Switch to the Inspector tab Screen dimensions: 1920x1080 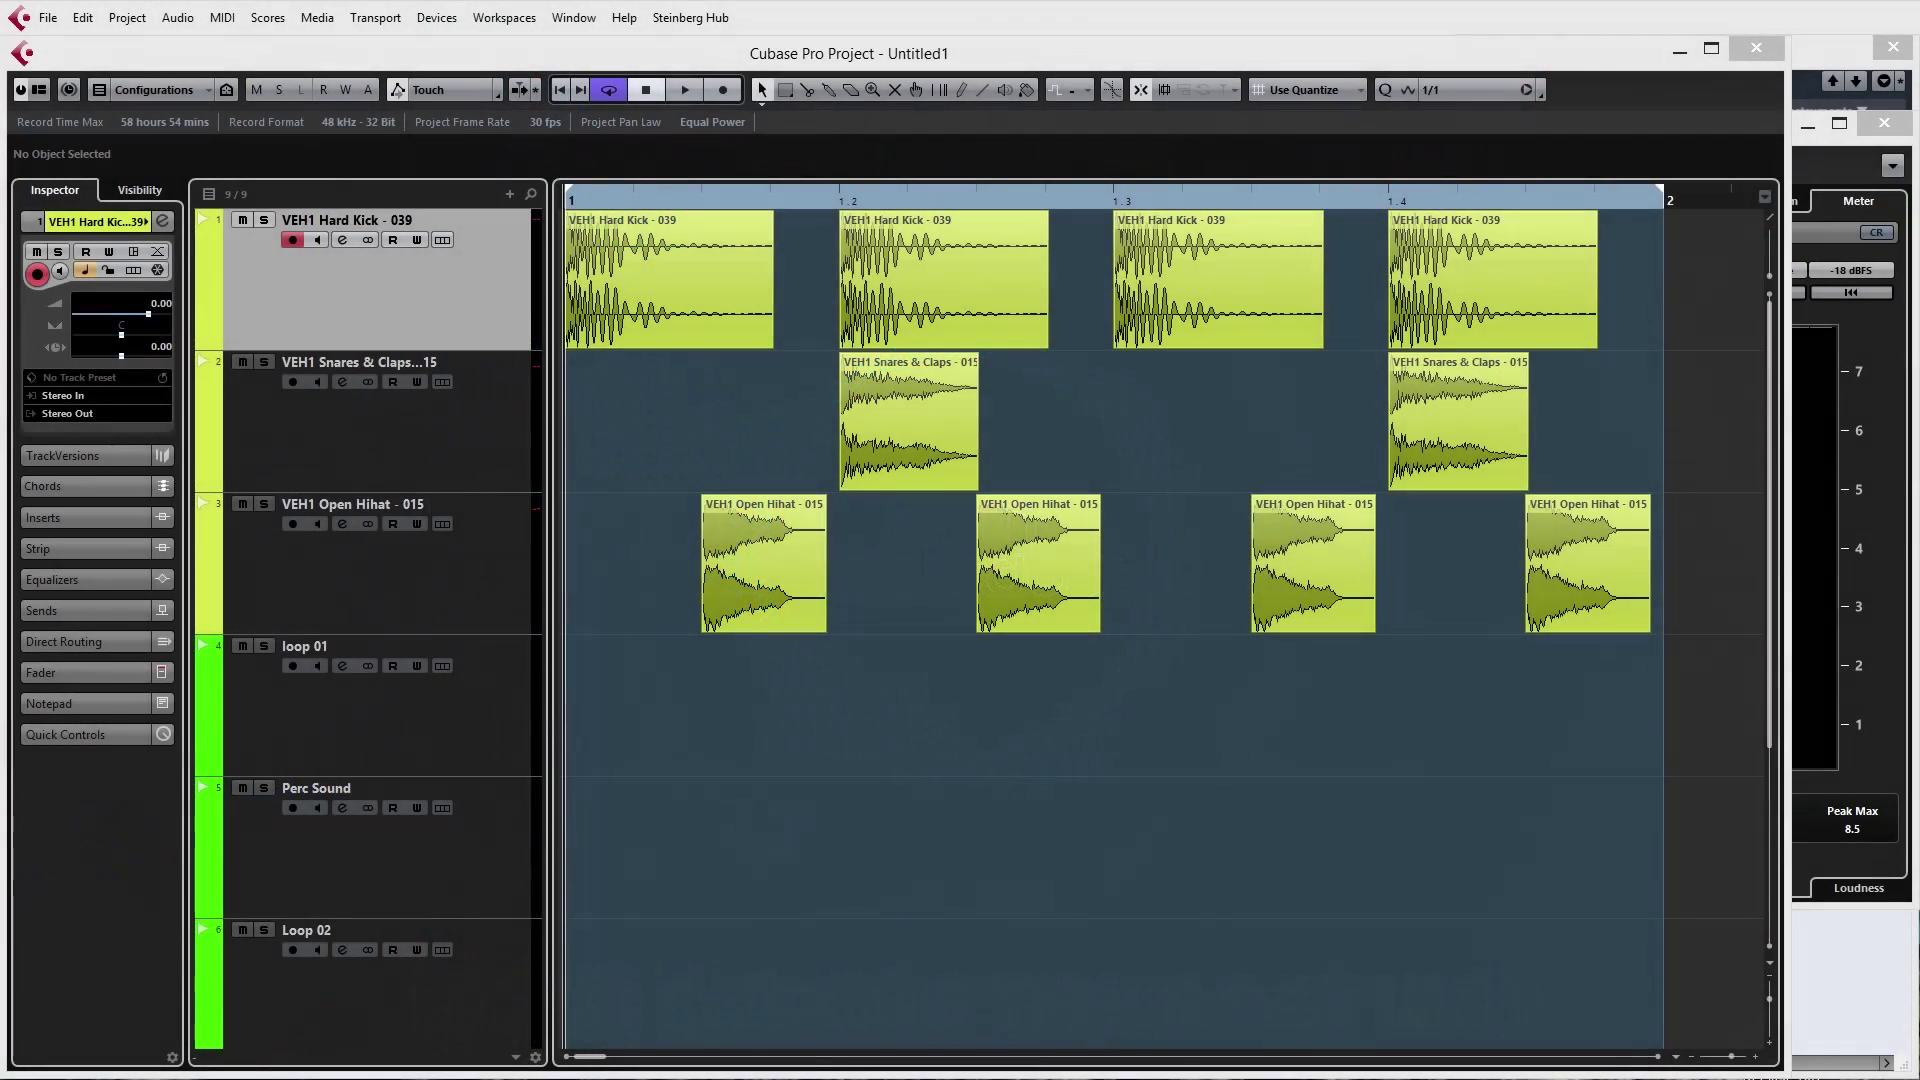[x=55, y=190]
